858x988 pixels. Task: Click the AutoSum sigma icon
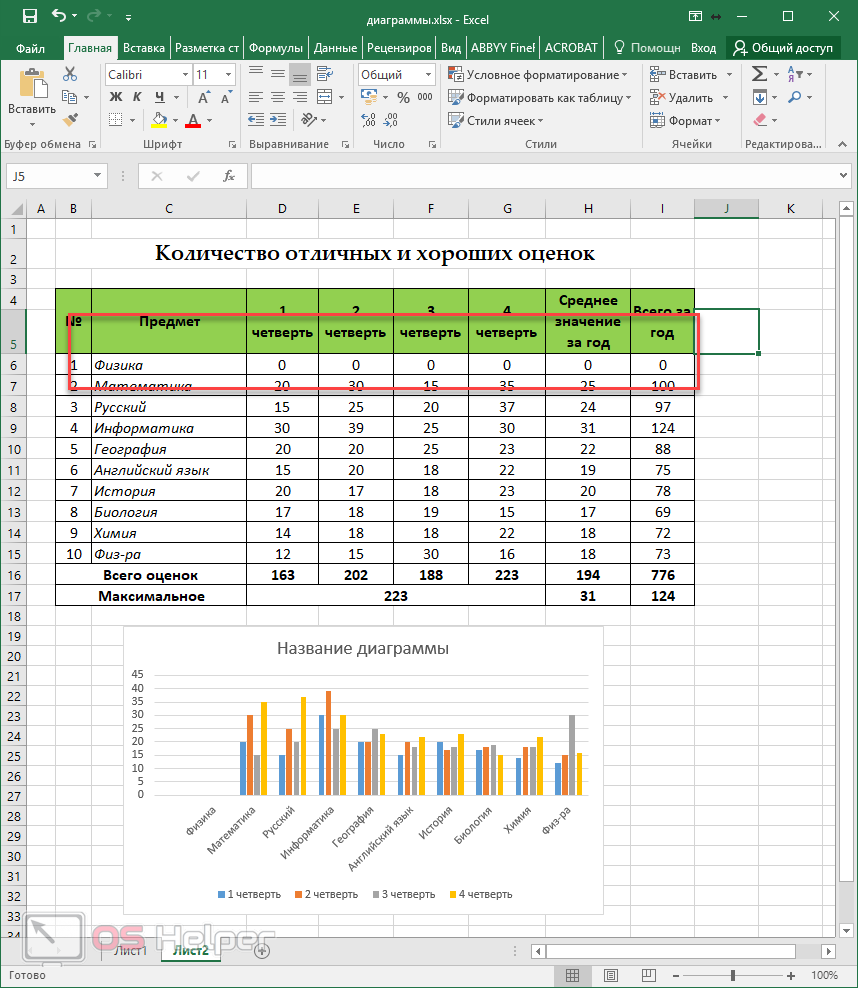tap(759, 74)
